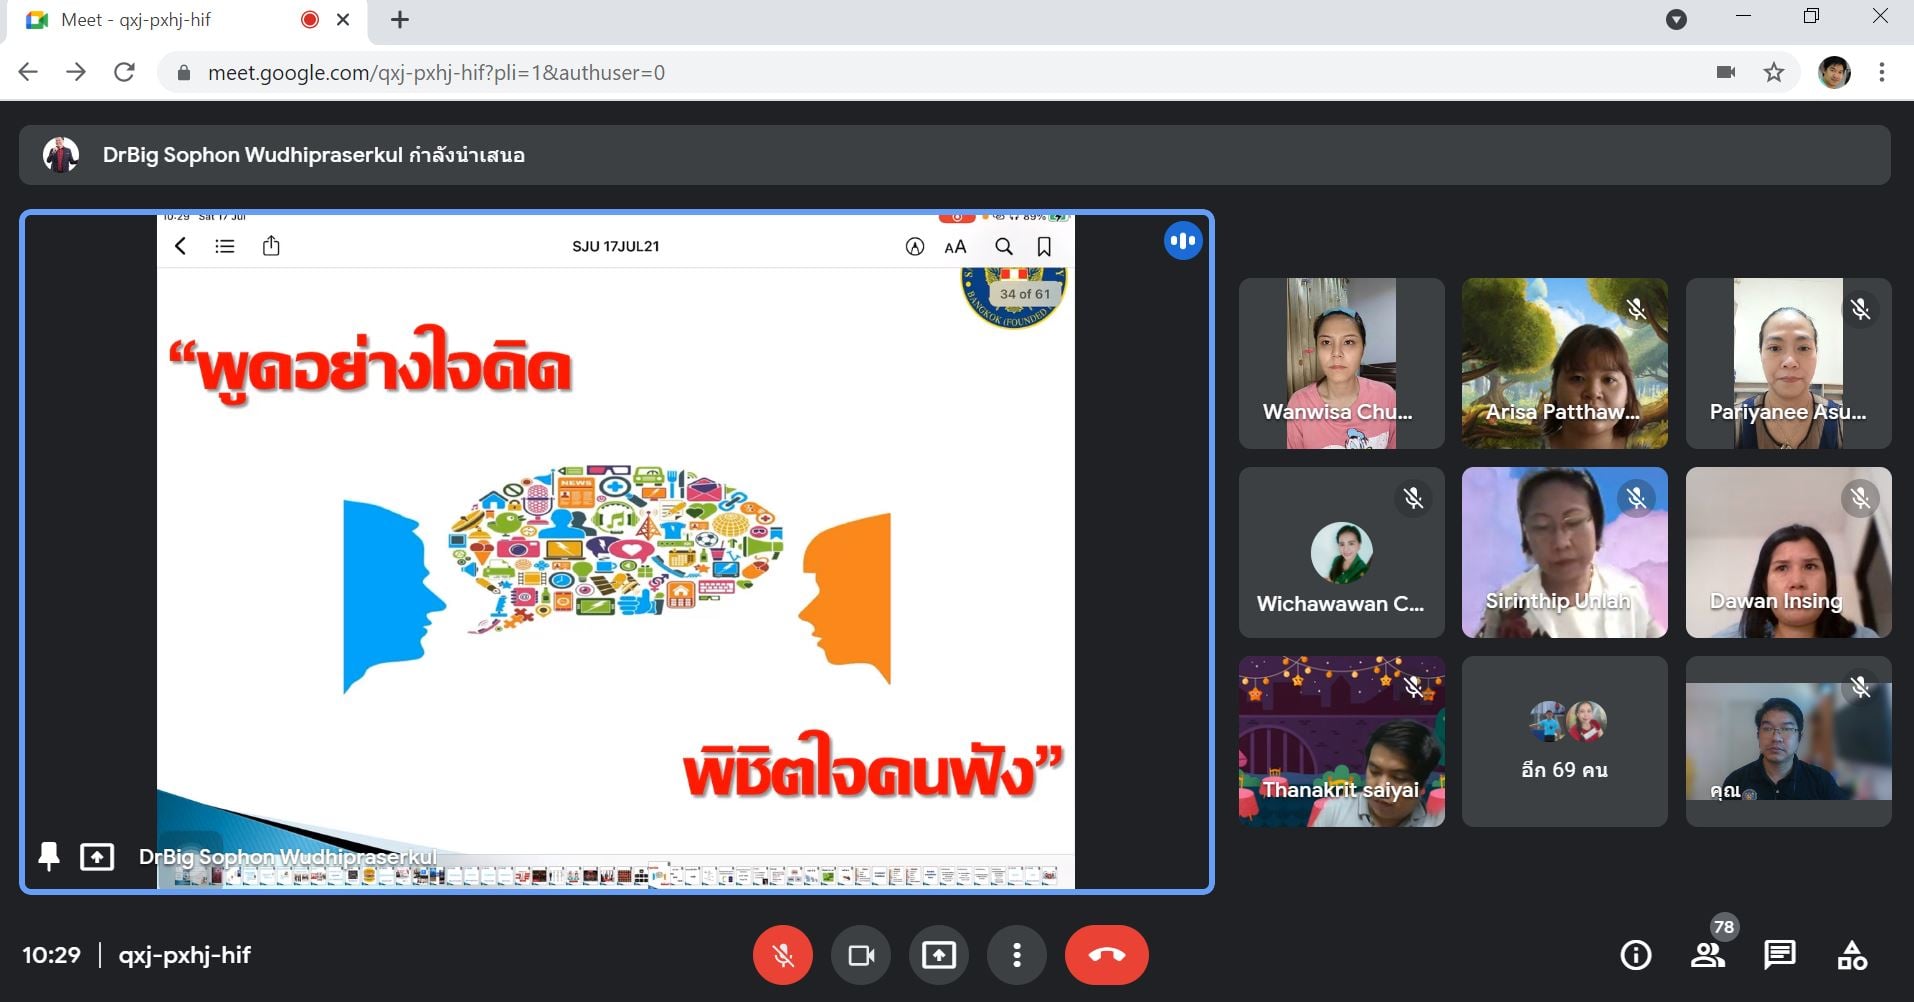Open the meeting details info icon

[1635, 955]
